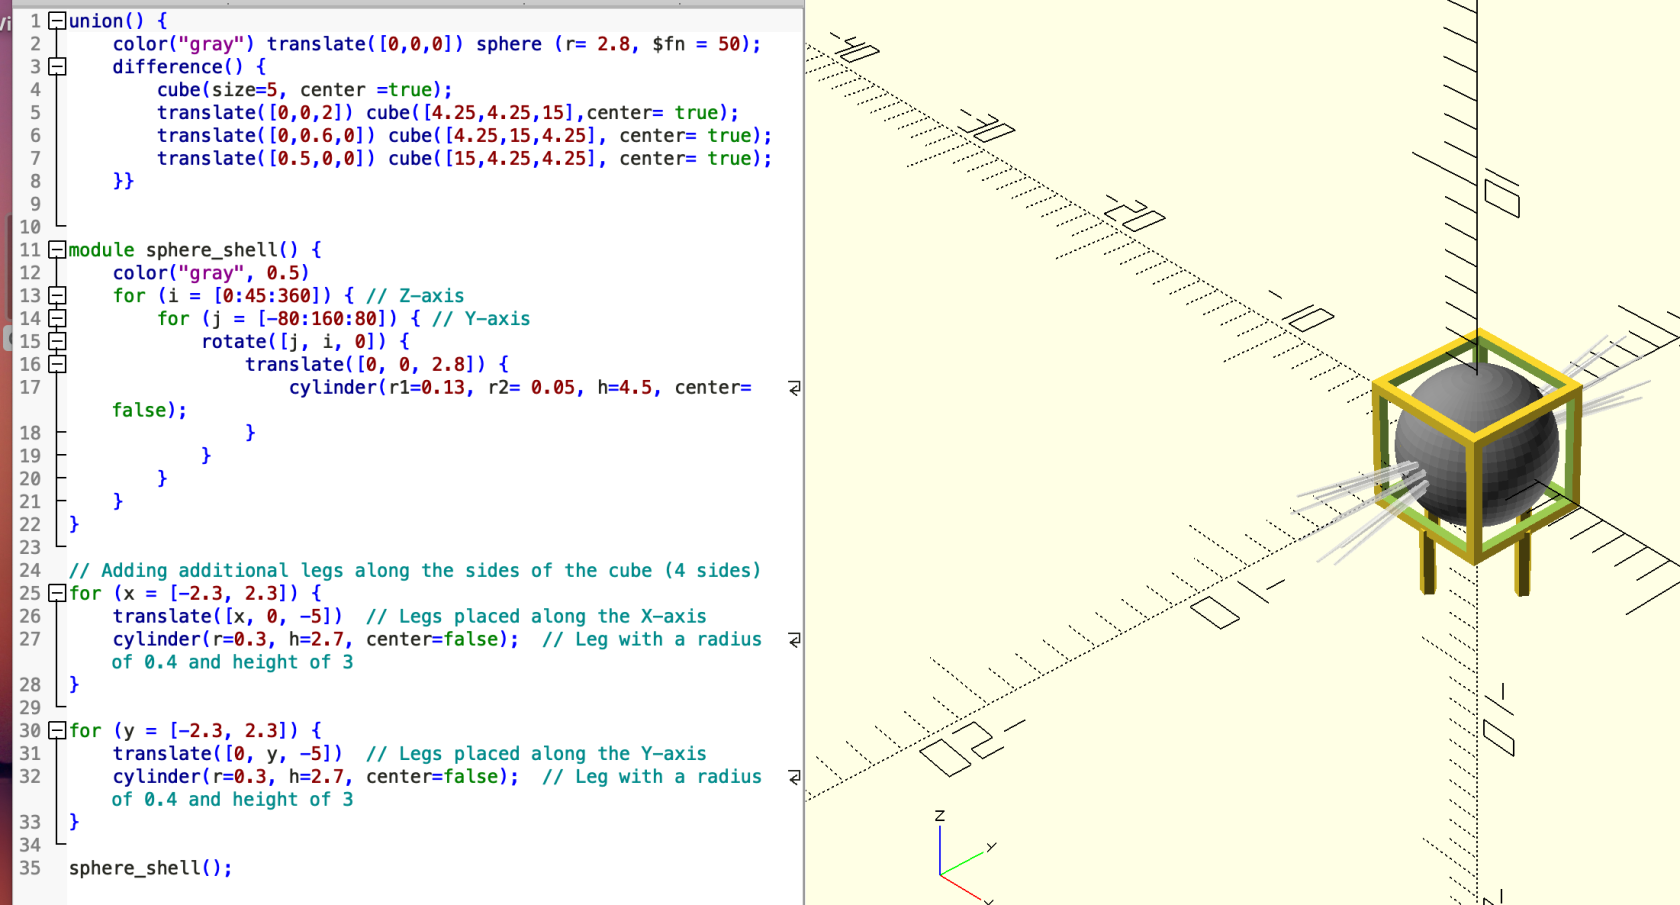This screenshot has width=1680, height=905.
Task: Collapse the difference() block fold marker
Action: (57, 67)
